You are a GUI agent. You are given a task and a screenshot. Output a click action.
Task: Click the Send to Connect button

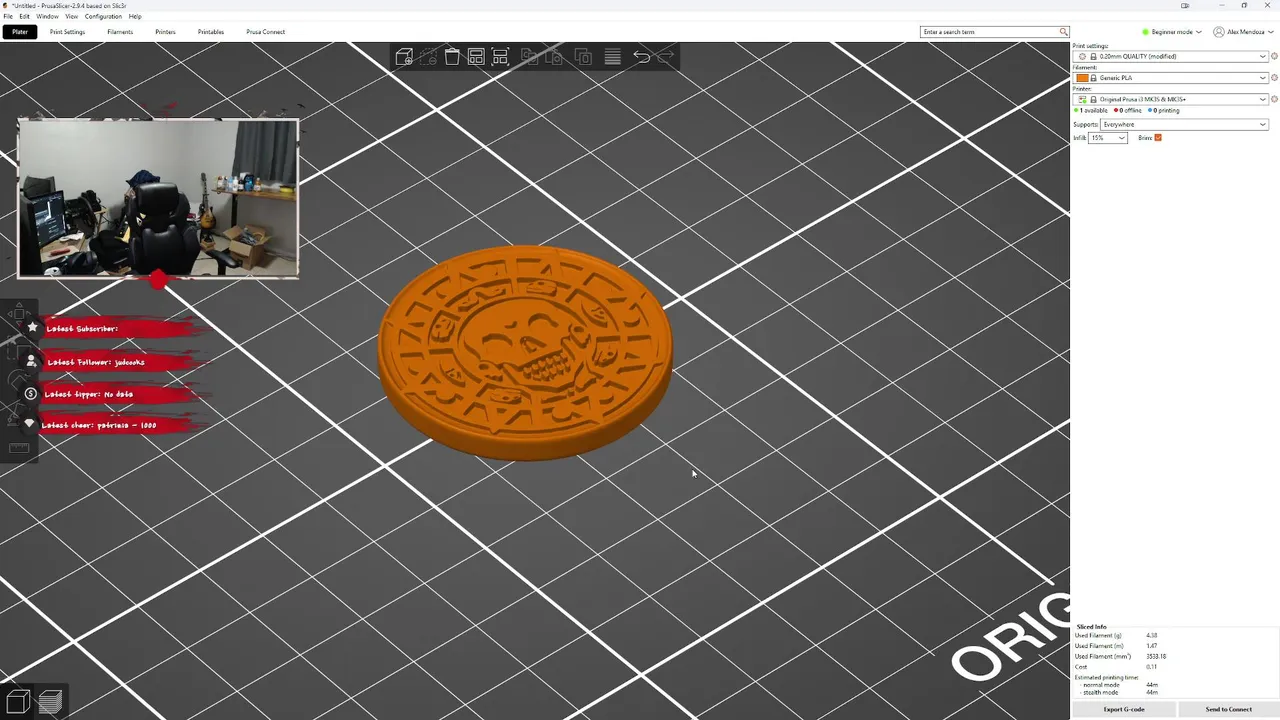(1228, 709)
